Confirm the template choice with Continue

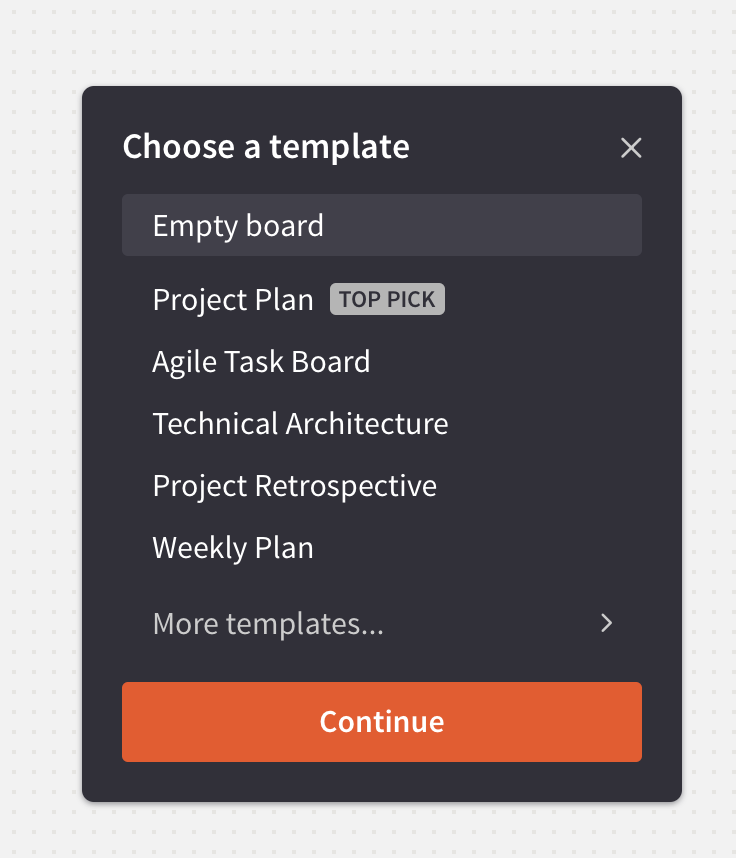381,722
